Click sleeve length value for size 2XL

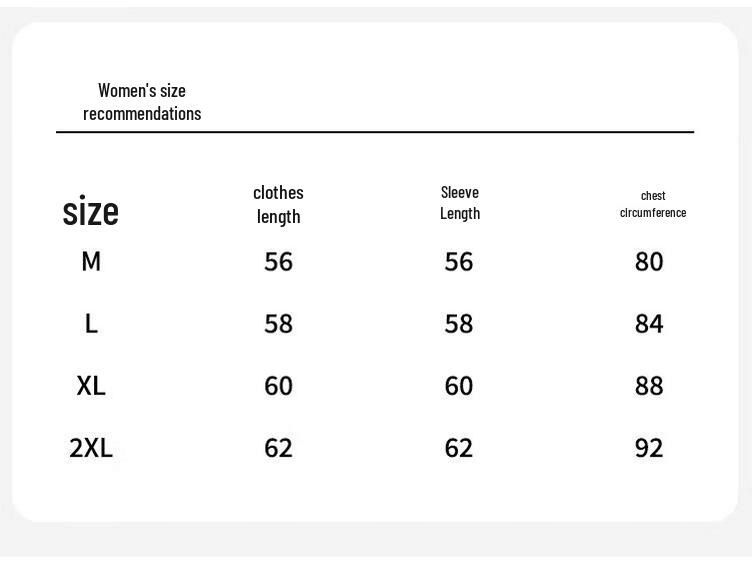tap(459, 448)
